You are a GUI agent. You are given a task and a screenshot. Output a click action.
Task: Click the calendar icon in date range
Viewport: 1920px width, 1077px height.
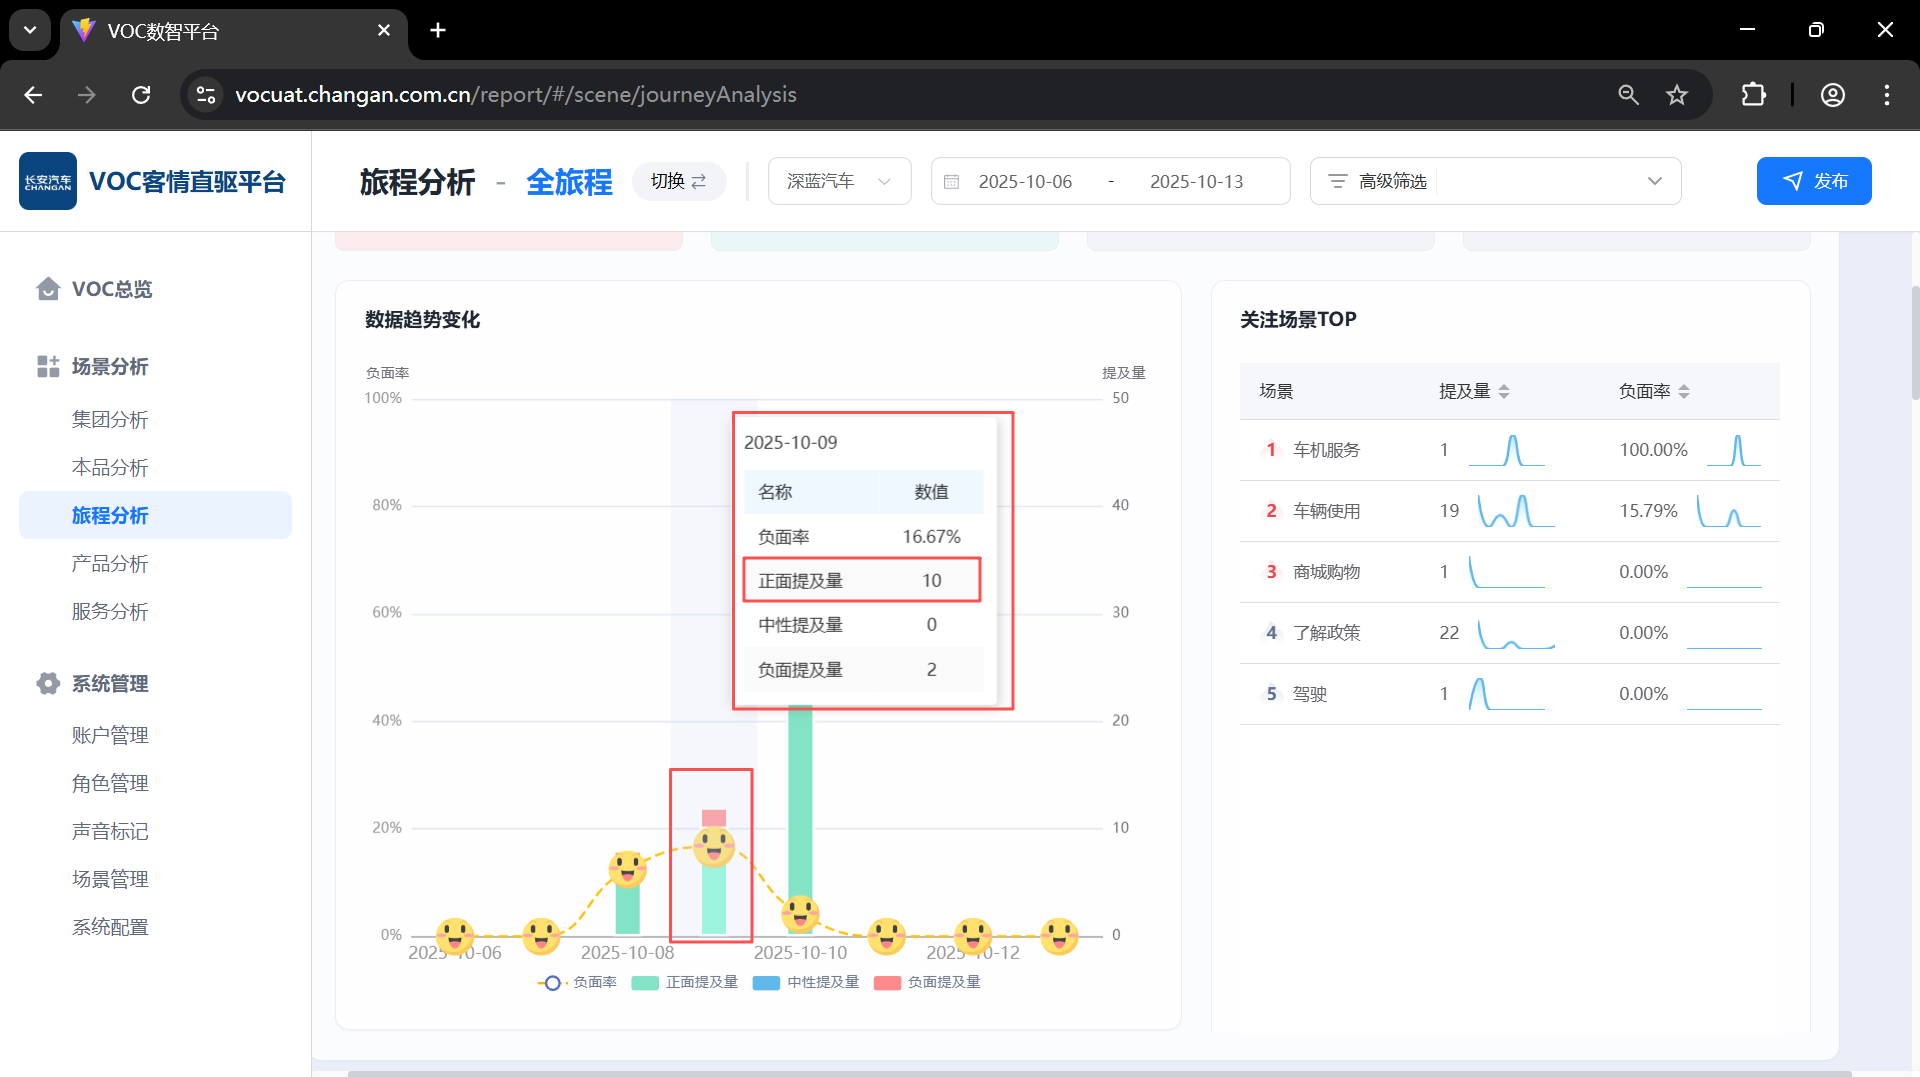tap(952, 182)
